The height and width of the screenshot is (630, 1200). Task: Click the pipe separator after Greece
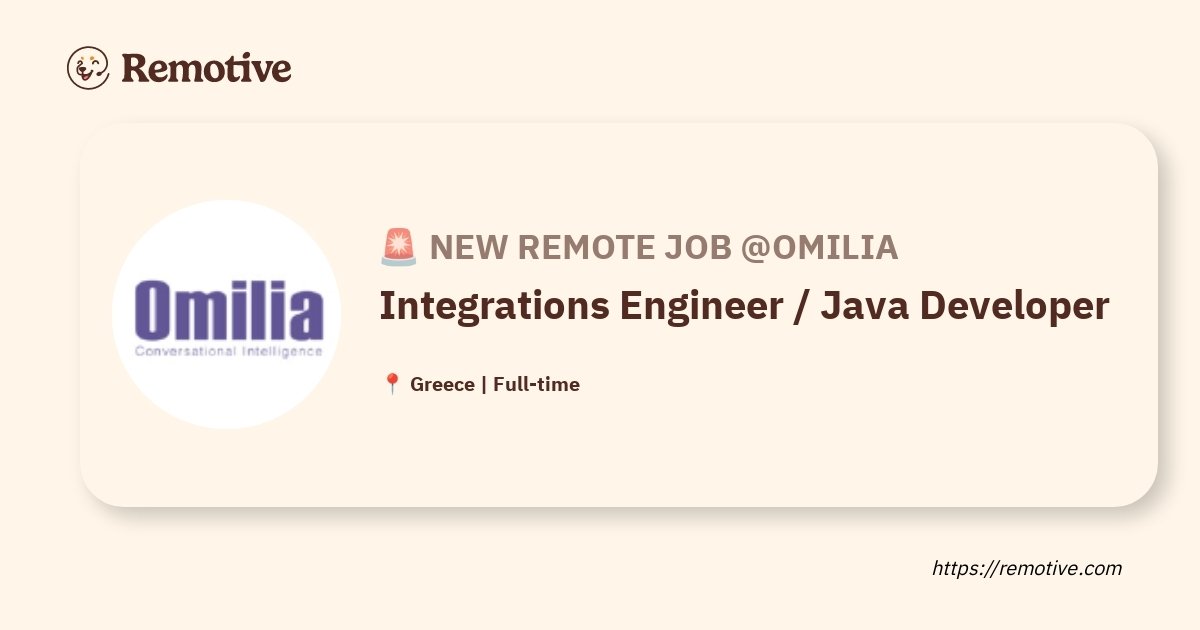(484, 384)
